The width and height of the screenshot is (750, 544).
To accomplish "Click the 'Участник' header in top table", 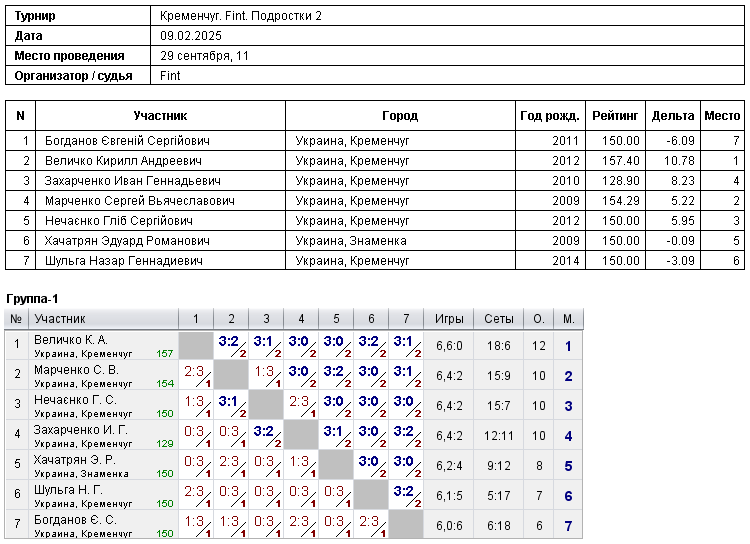I will pyautogui.click(x=160, y=116).
